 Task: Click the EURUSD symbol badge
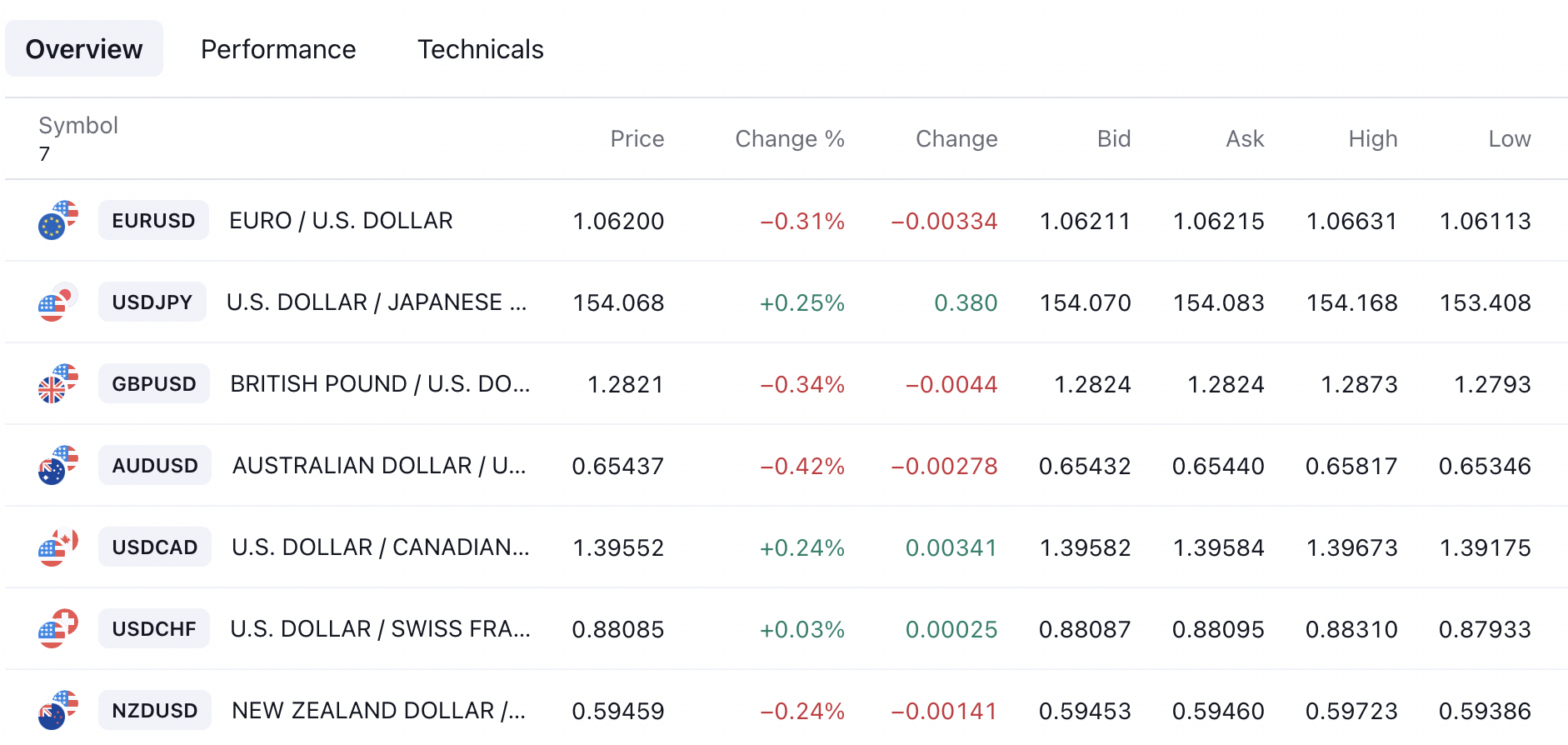[152, 221]
